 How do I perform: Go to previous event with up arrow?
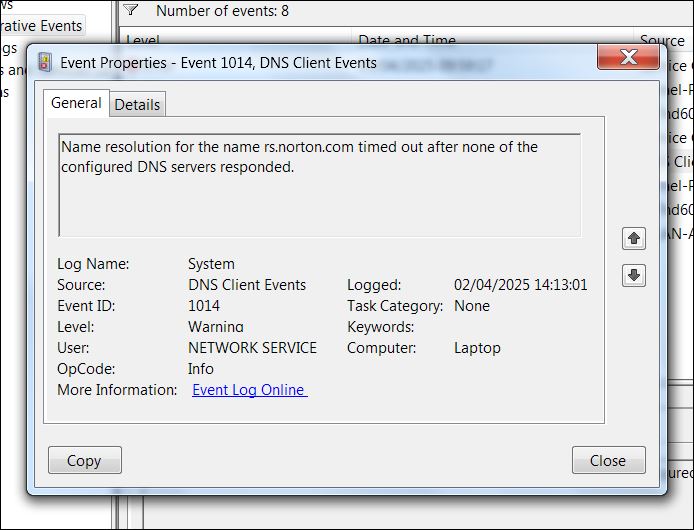point(634,239)
